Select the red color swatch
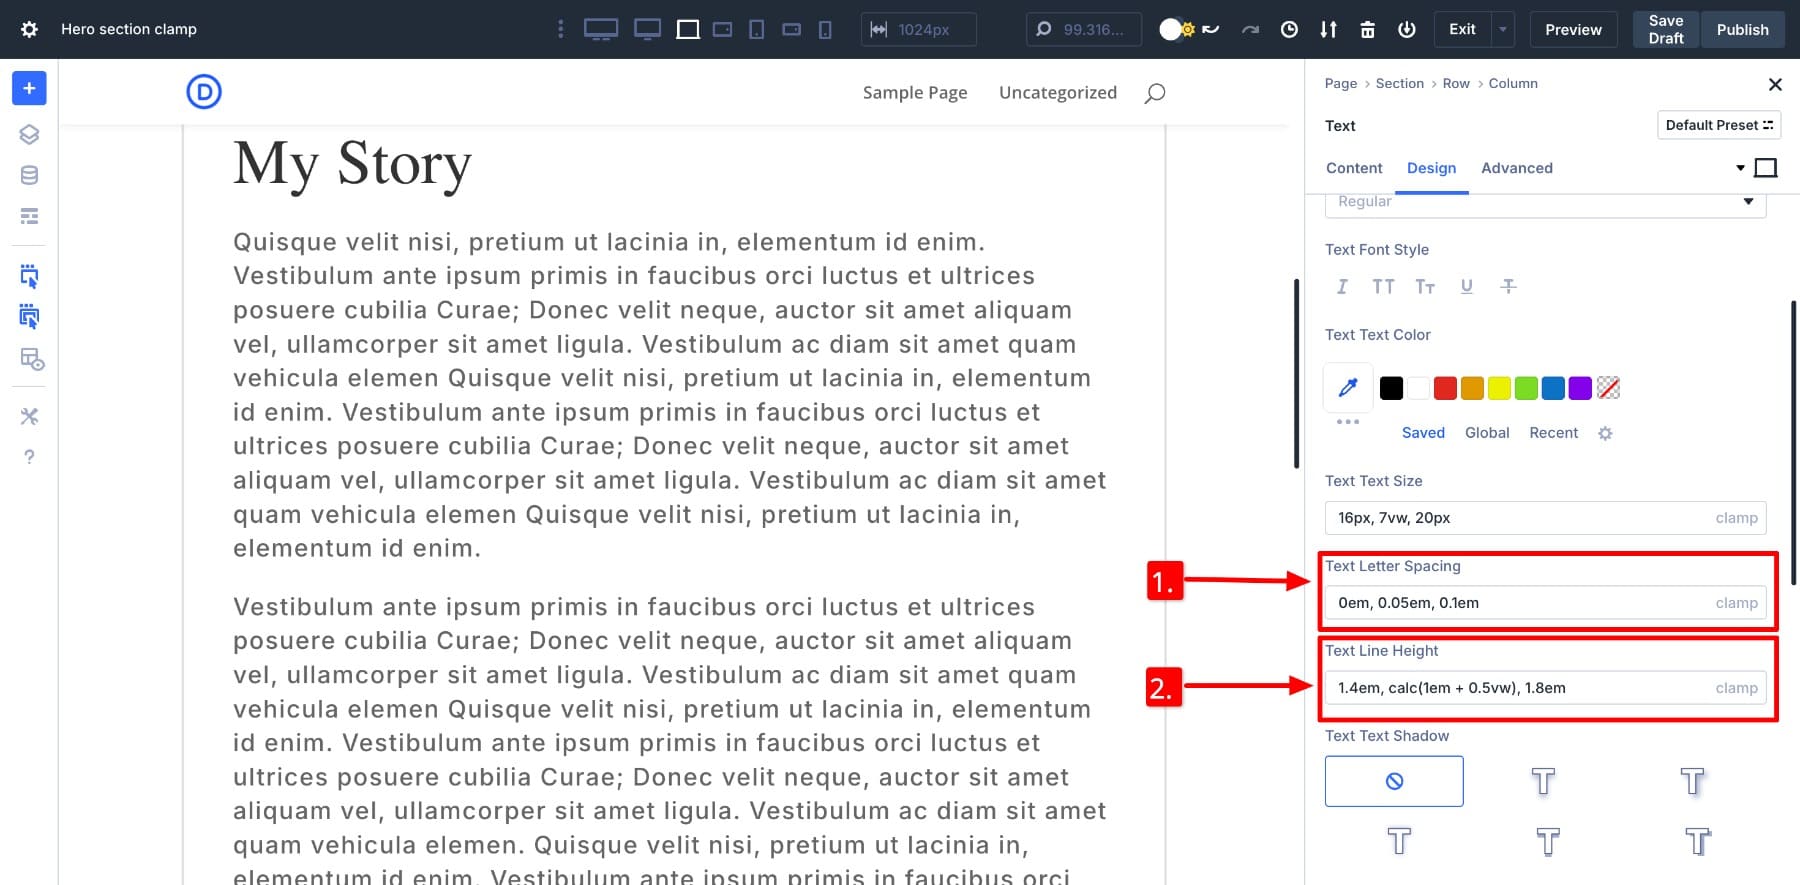 1445,388
